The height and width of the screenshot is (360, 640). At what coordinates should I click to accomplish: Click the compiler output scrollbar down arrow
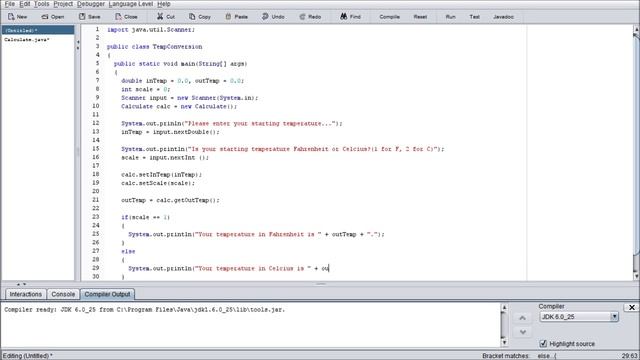click(504, 343)
